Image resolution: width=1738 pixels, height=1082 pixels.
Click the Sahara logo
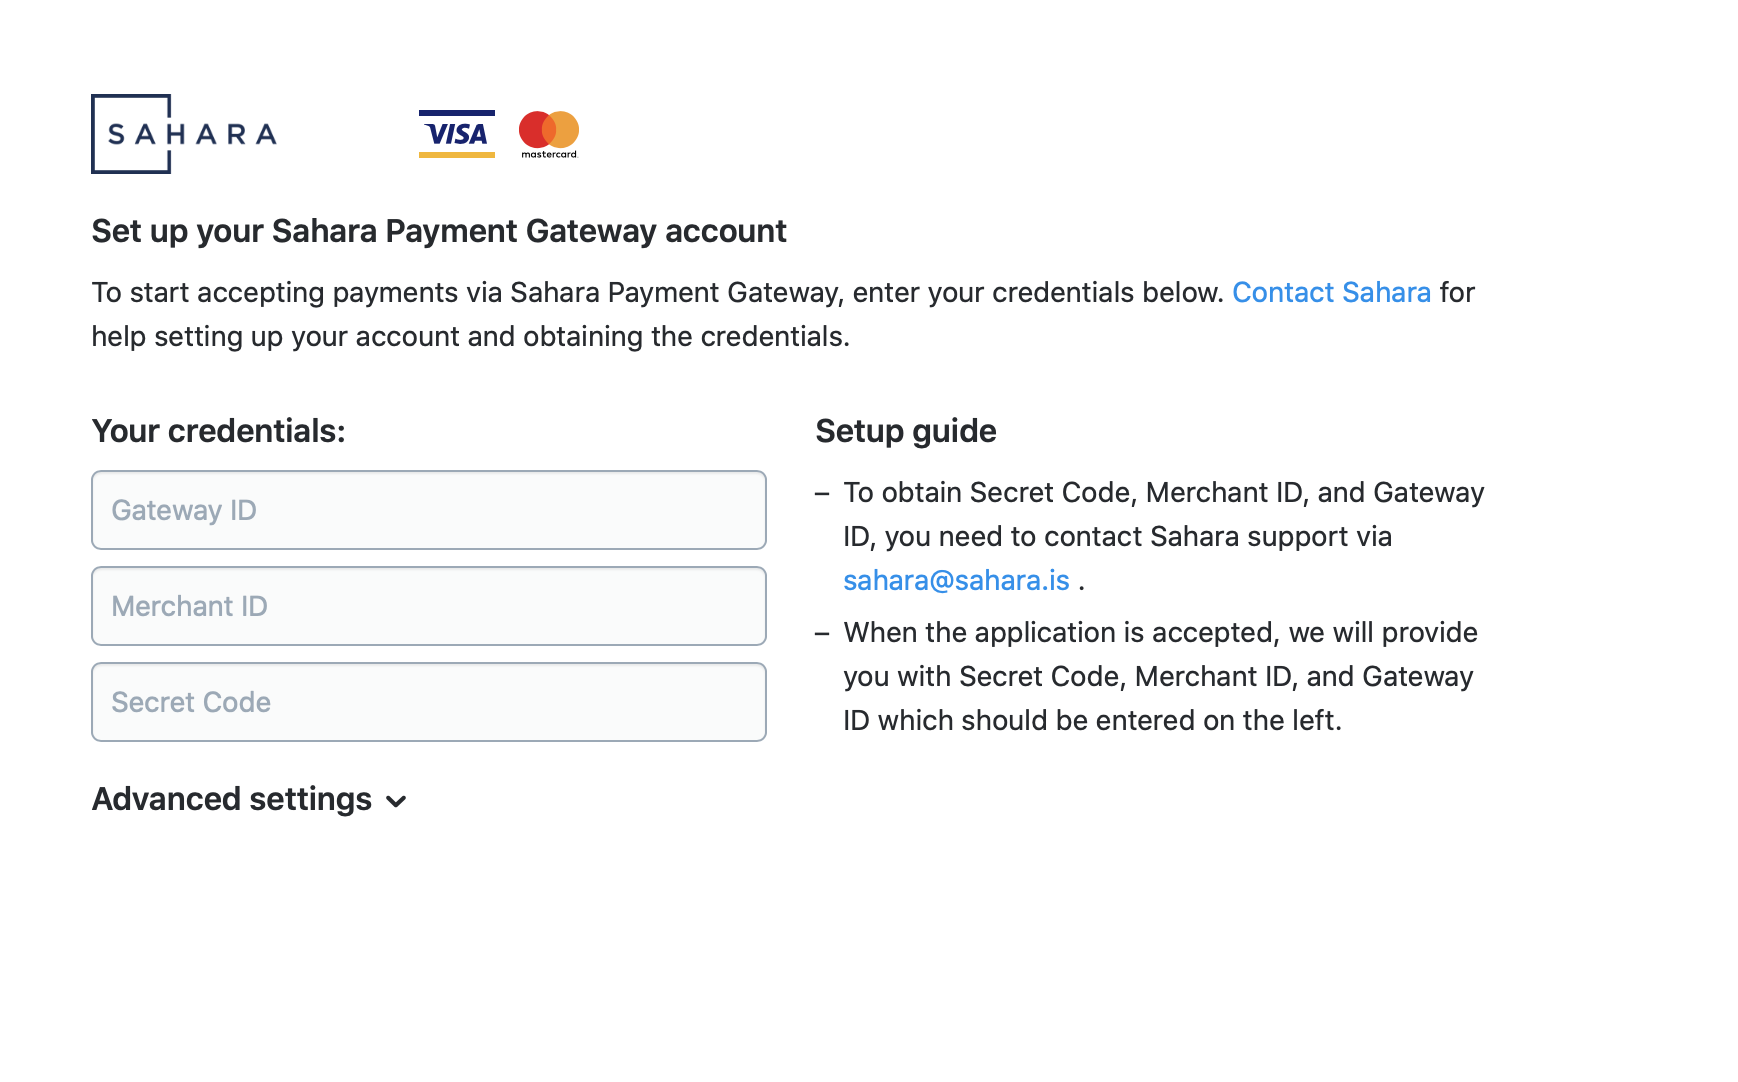(x=184, y=134)
